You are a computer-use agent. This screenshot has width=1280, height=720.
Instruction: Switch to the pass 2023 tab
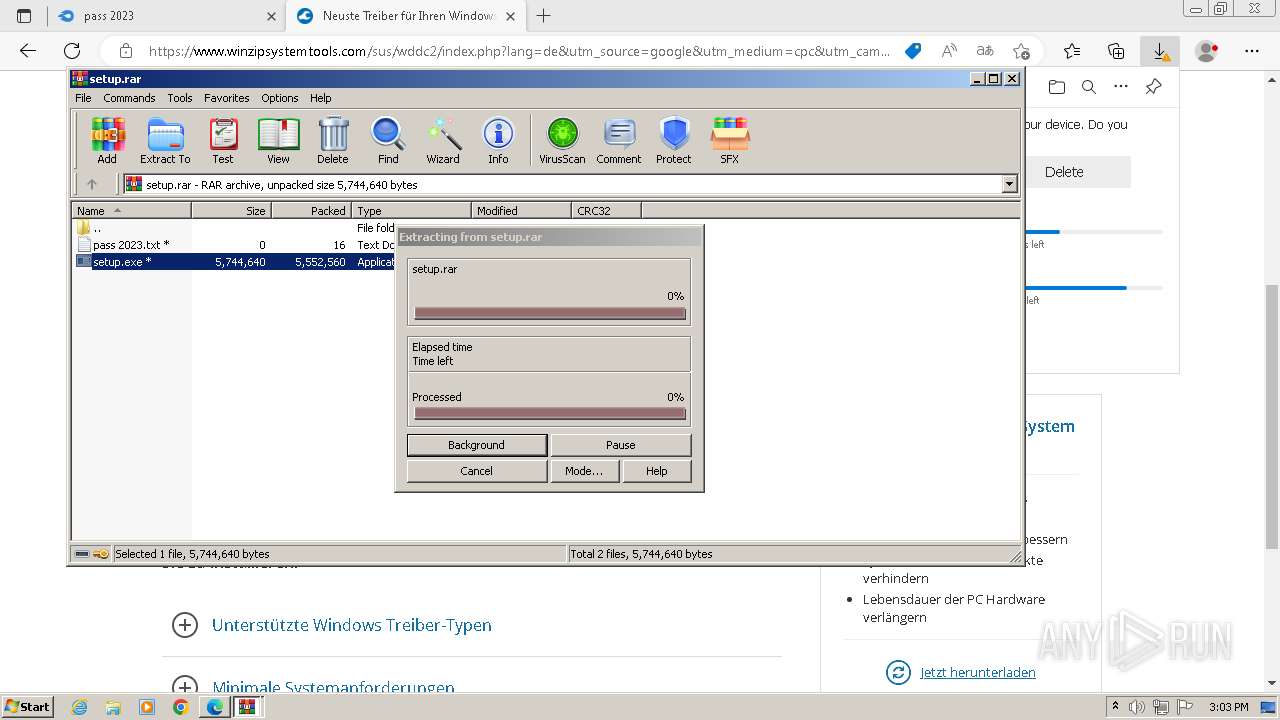[x=166, y=16]
